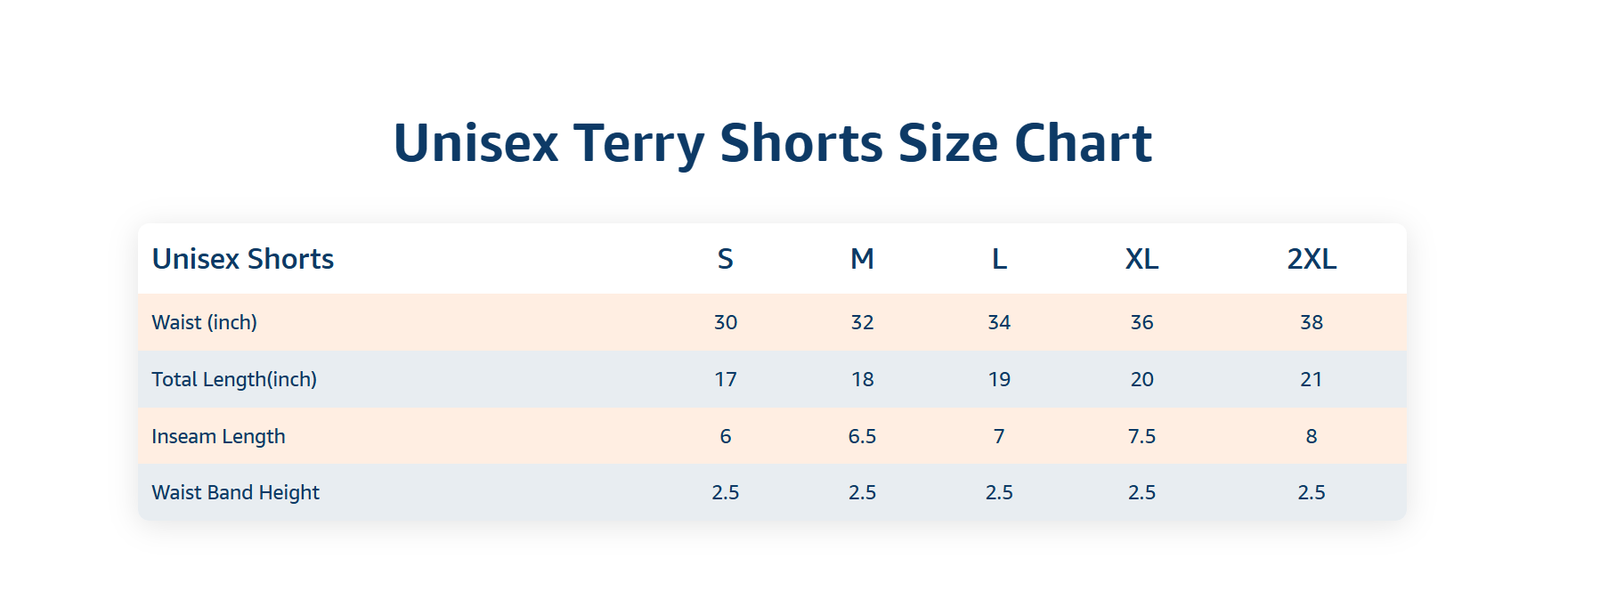1600x606 pixels.
Task: Click total length value 20 for XL
Action: click(x=1142, y=379)
